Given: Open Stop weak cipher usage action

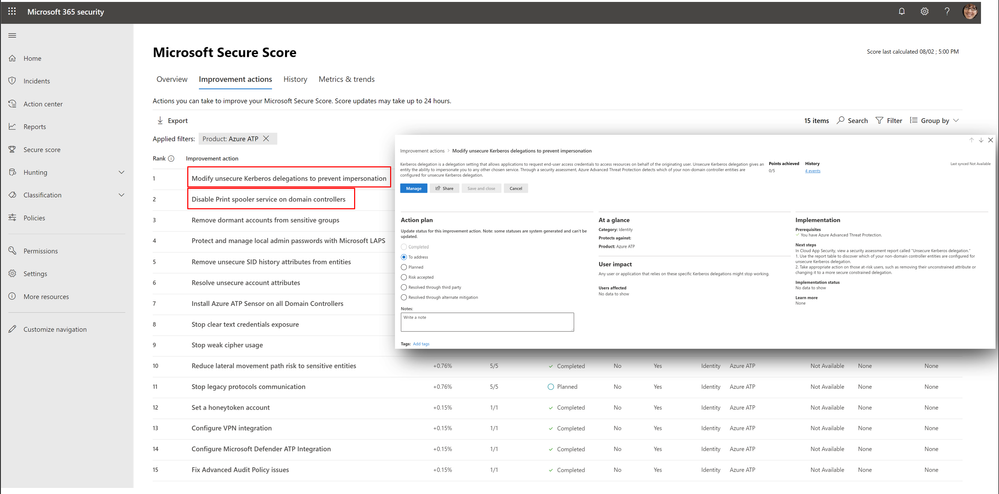Looking at the screenshot, I should click(x=227, y=345).
